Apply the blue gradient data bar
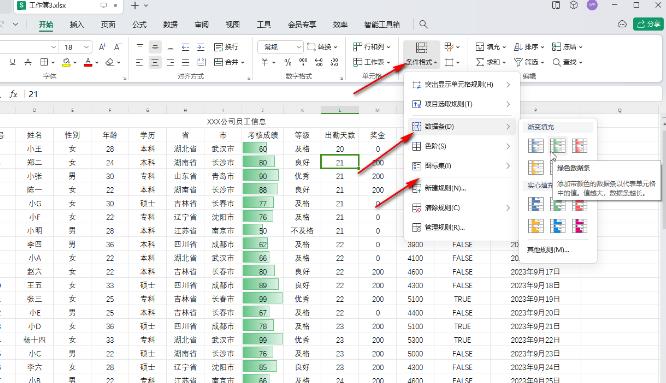 pyautogui.click(x=536, y=146)
